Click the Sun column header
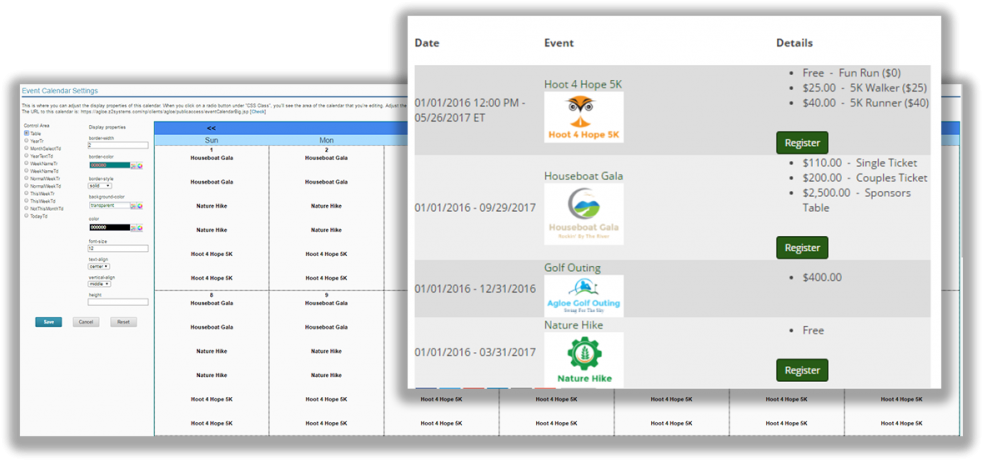This screenshot has height=460, width=982. click(x=212, y=141)
